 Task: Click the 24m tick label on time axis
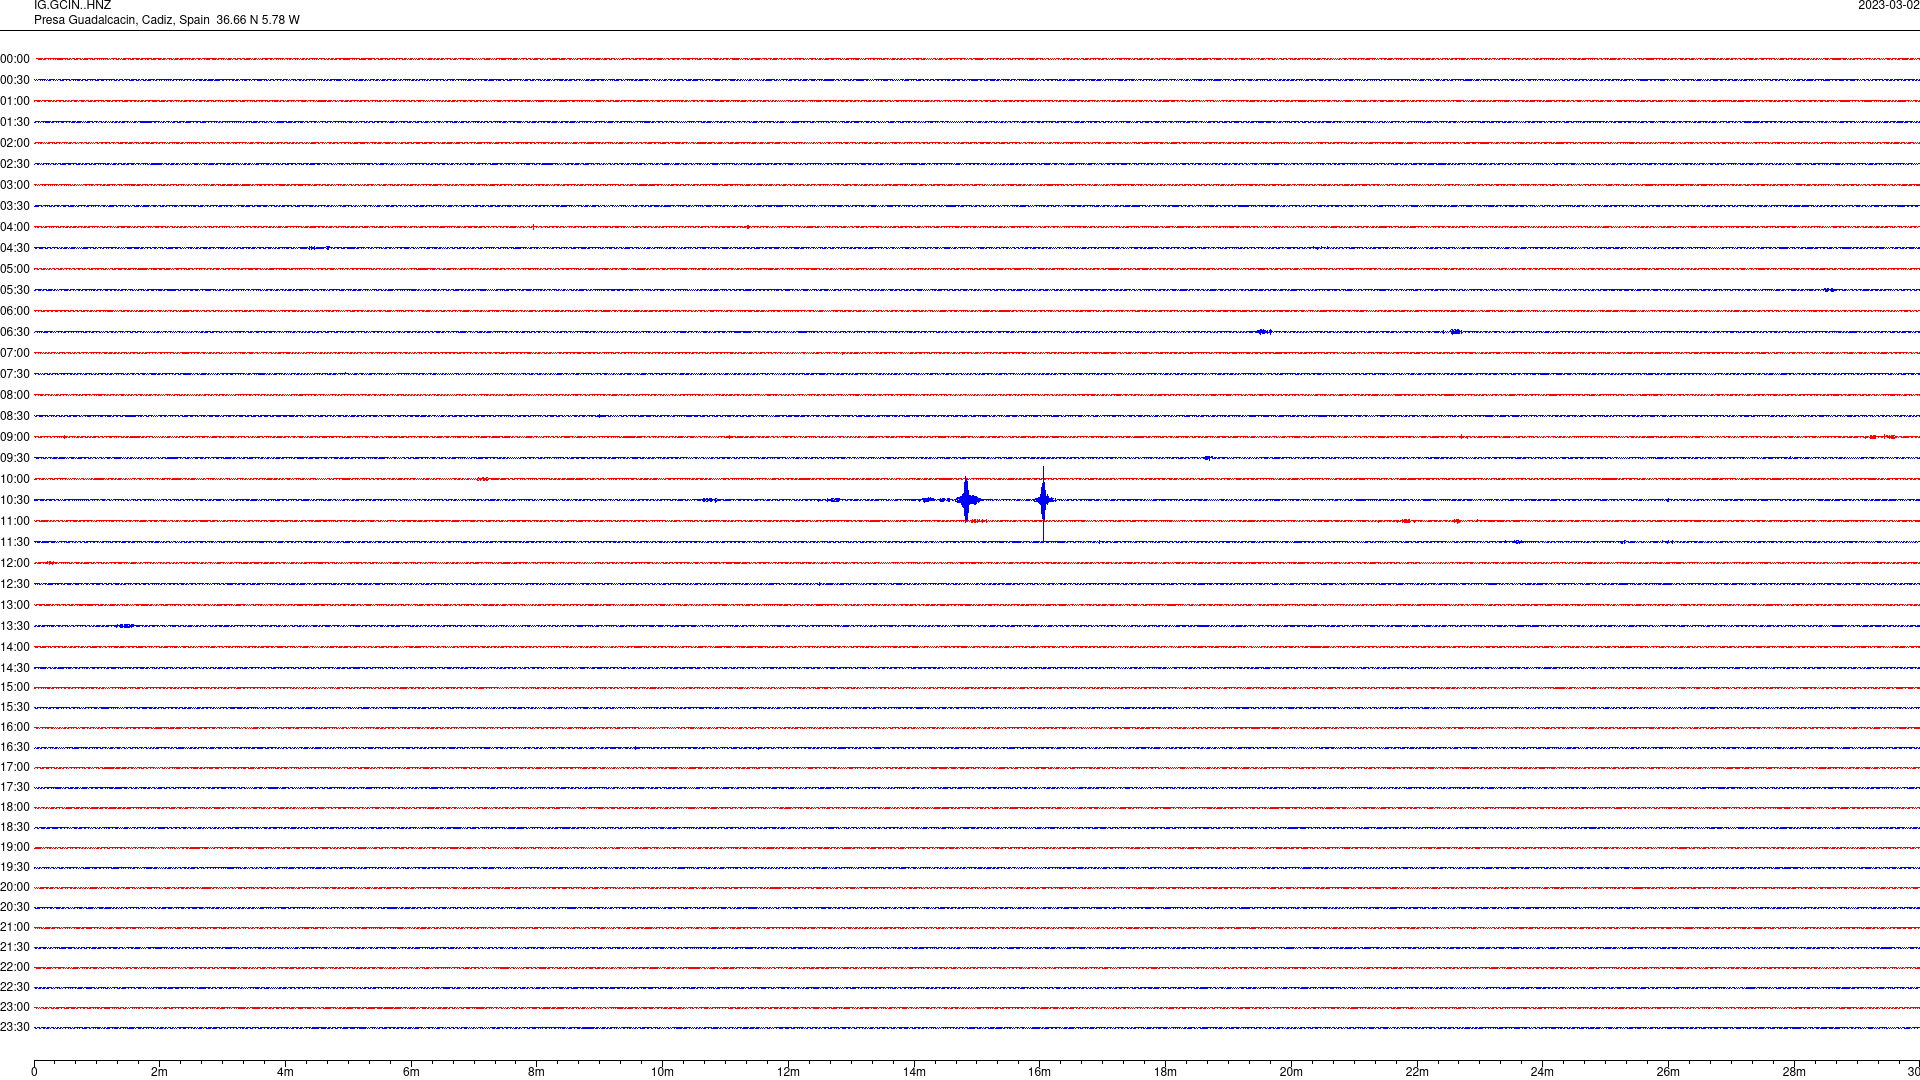(x=1542, y=1072)
